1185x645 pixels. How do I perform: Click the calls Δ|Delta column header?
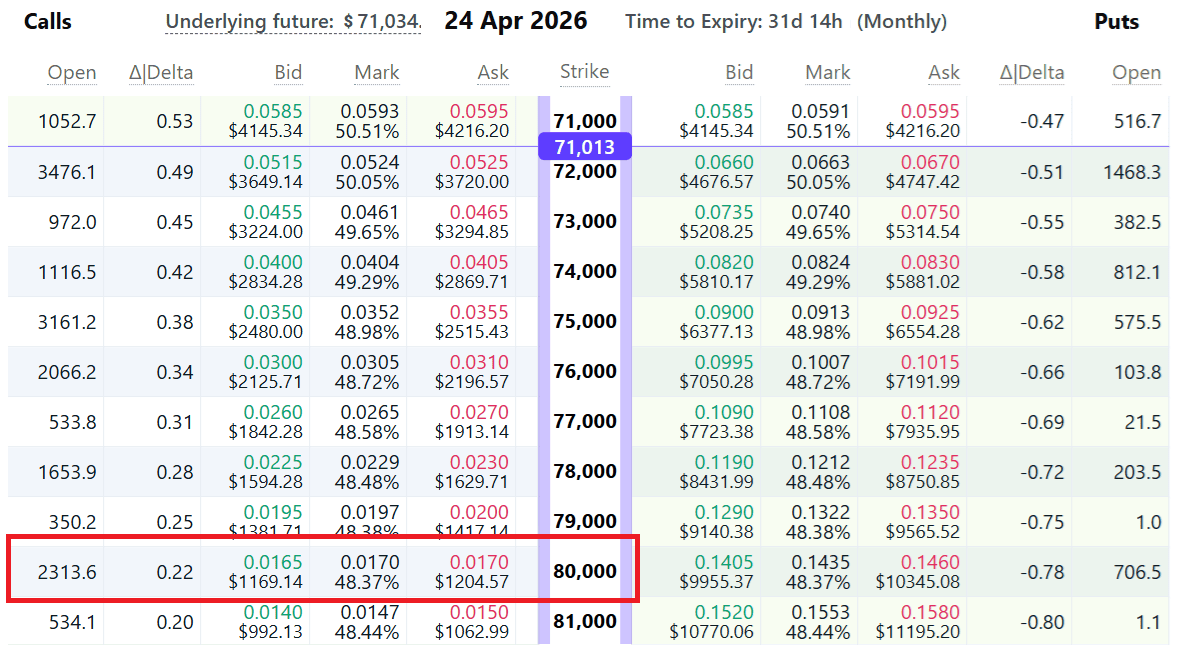[x=161, y=72]
